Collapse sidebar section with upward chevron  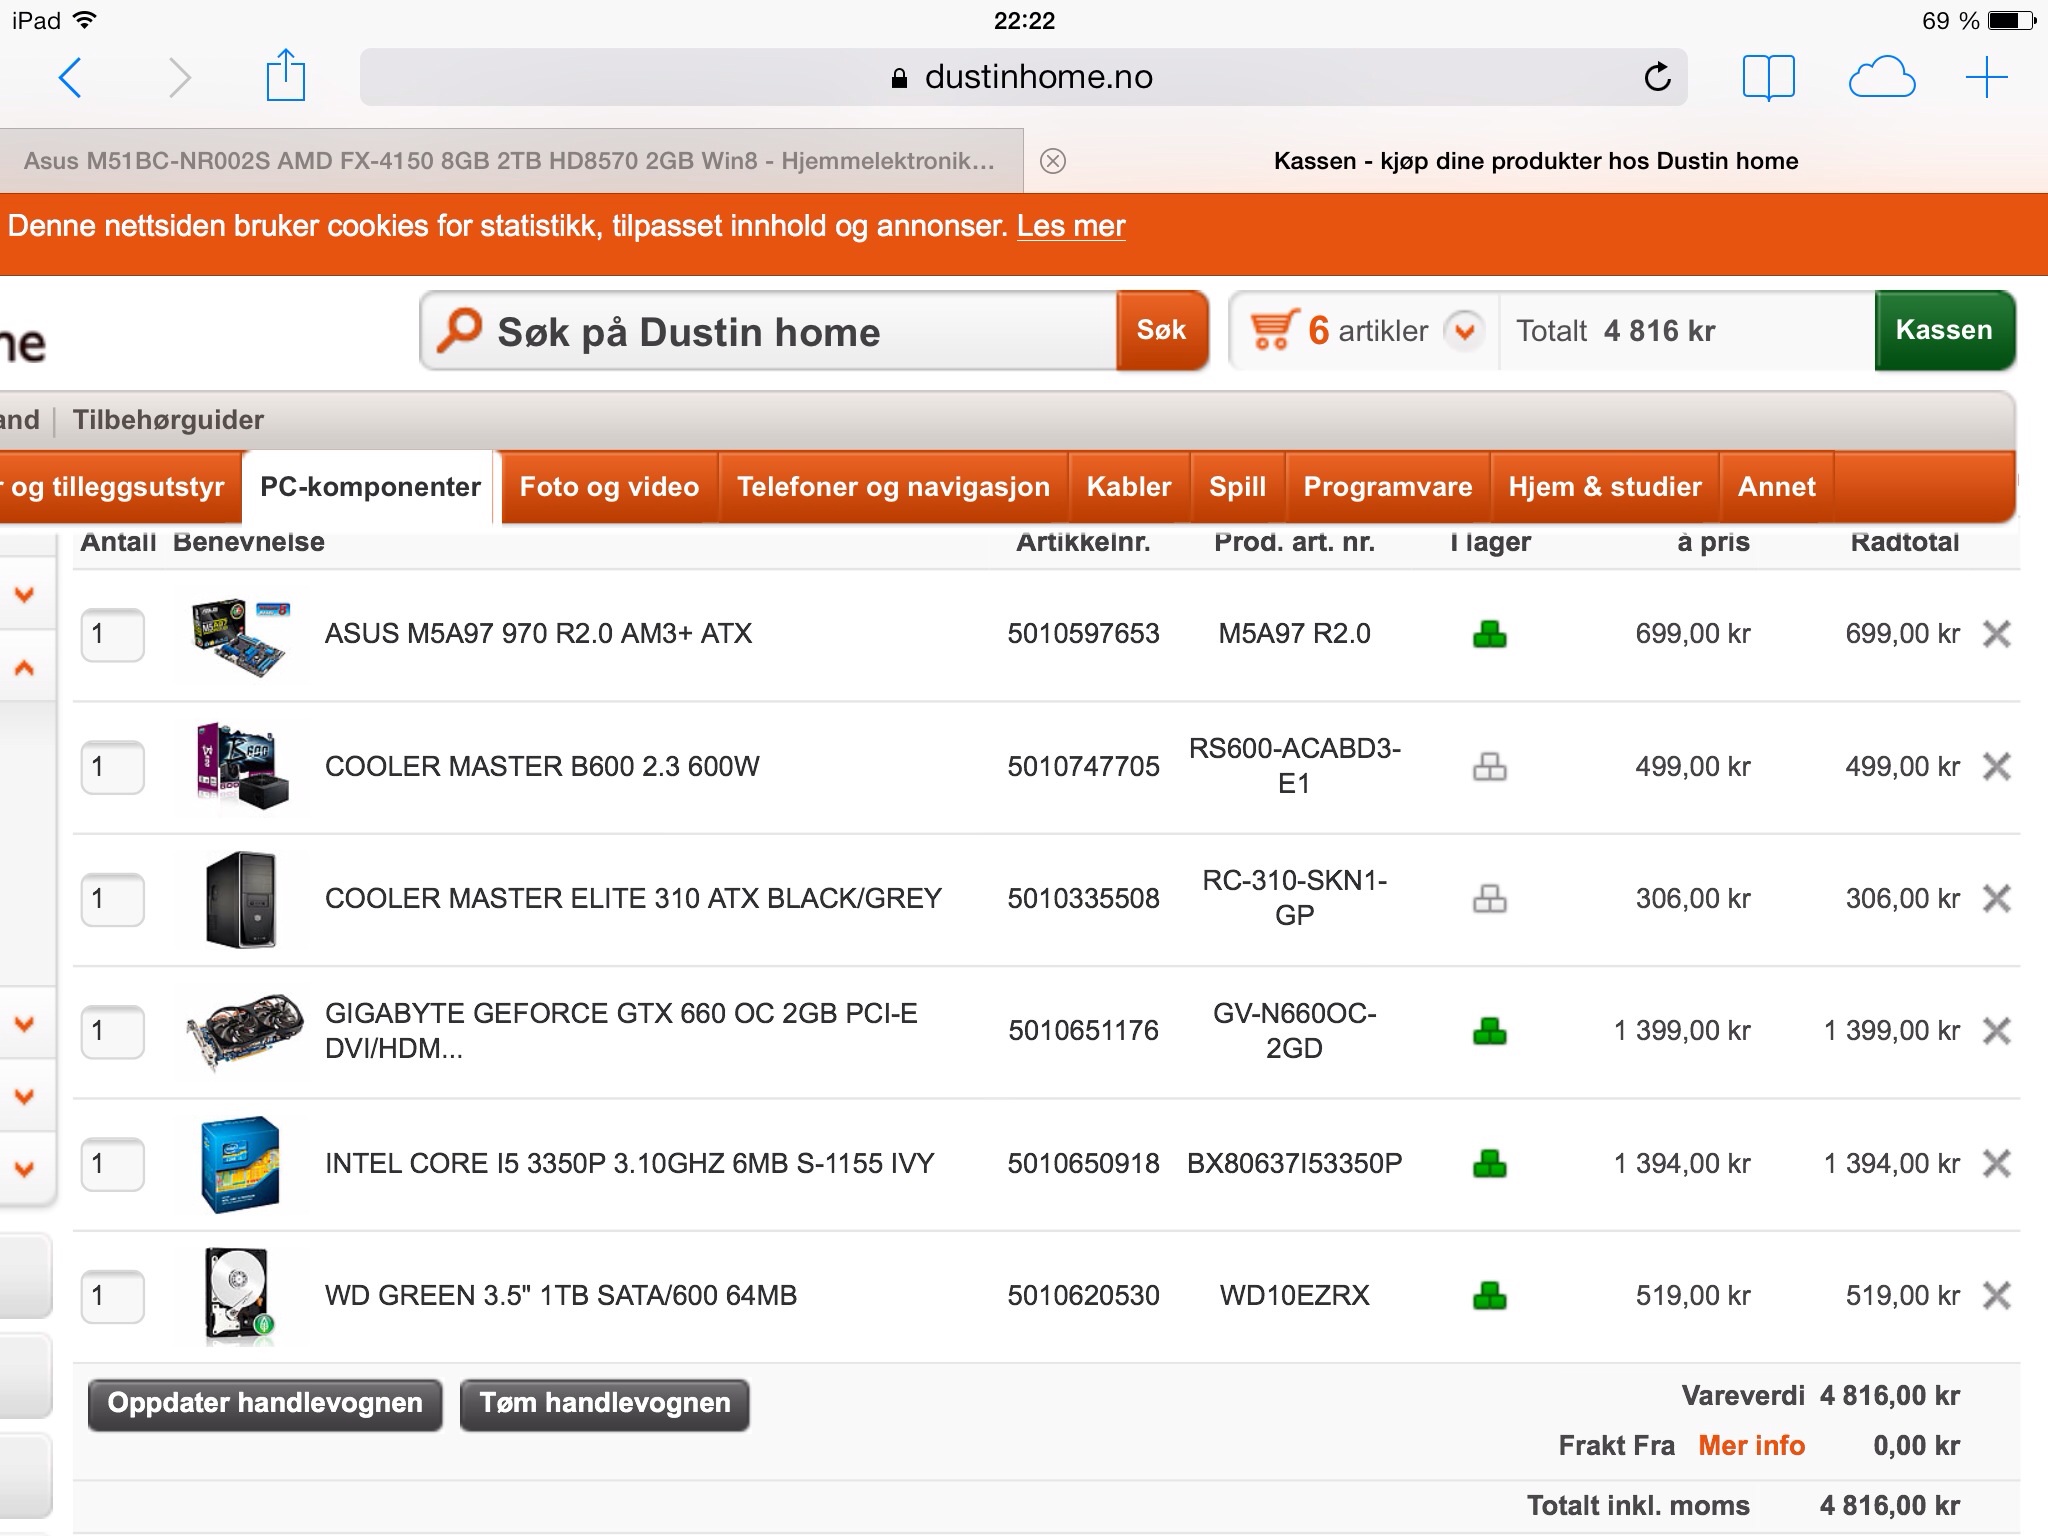(25, 668)
